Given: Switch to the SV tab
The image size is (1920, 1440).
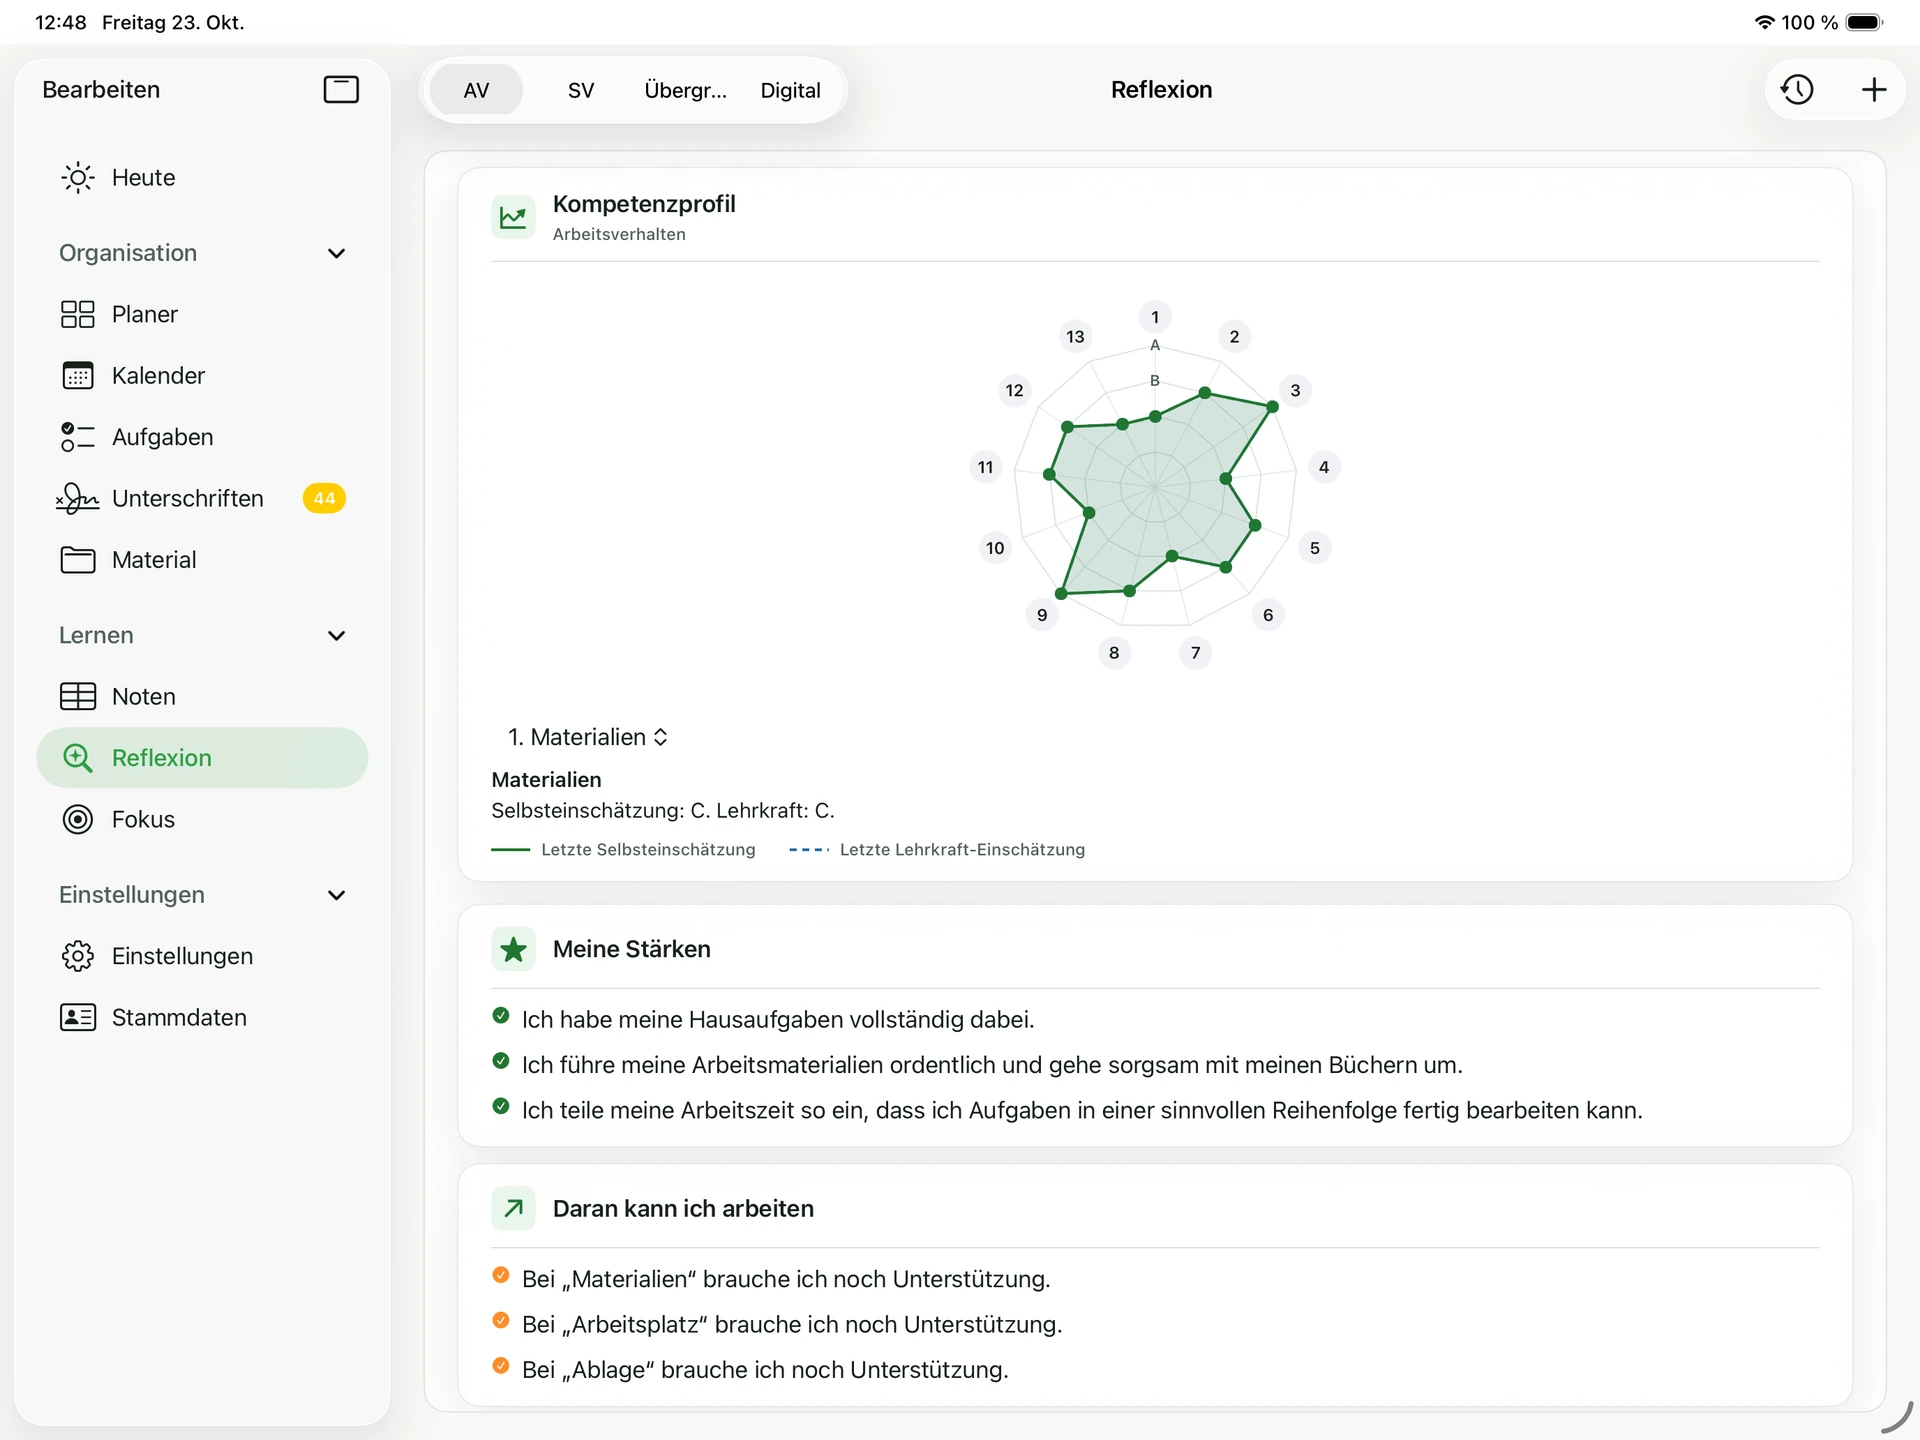Looking at the screenshot, I should [x=581, y=90].
